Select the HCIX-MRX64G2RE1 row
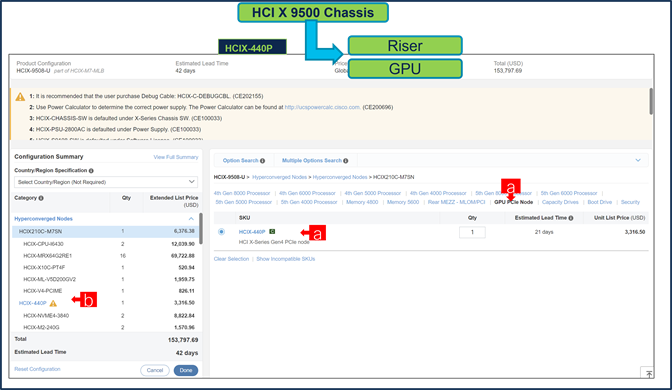This screenshot has width=672, height=390. [x=105, y=256]
